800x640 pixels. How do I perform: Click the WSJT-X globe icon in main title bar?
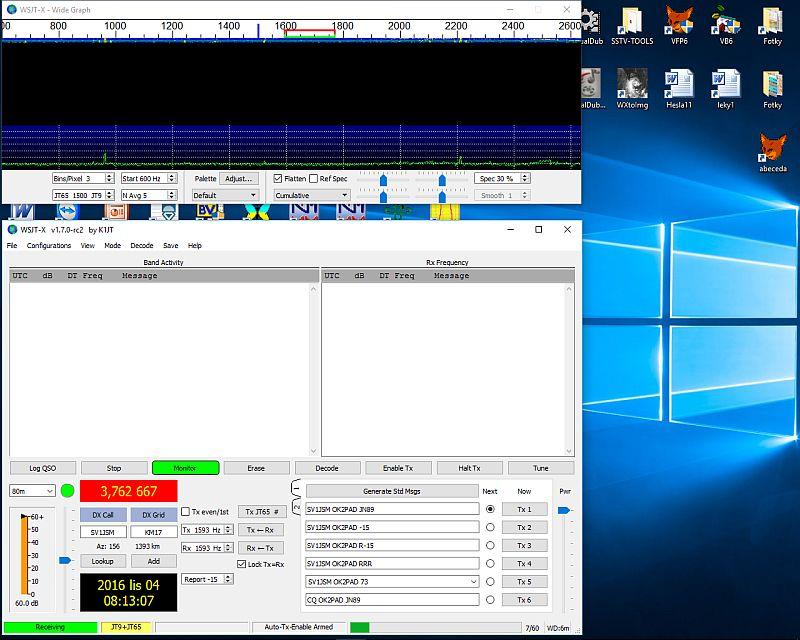point(12,230)
